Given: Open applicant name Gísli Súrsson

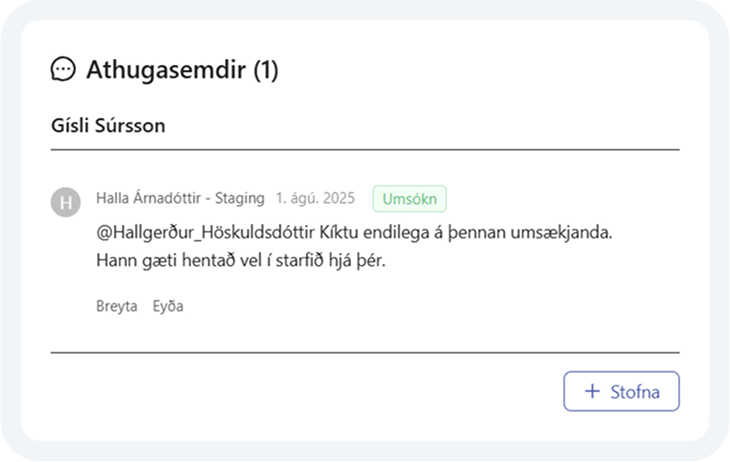Looking at the screenshot, I should point(108,125).
